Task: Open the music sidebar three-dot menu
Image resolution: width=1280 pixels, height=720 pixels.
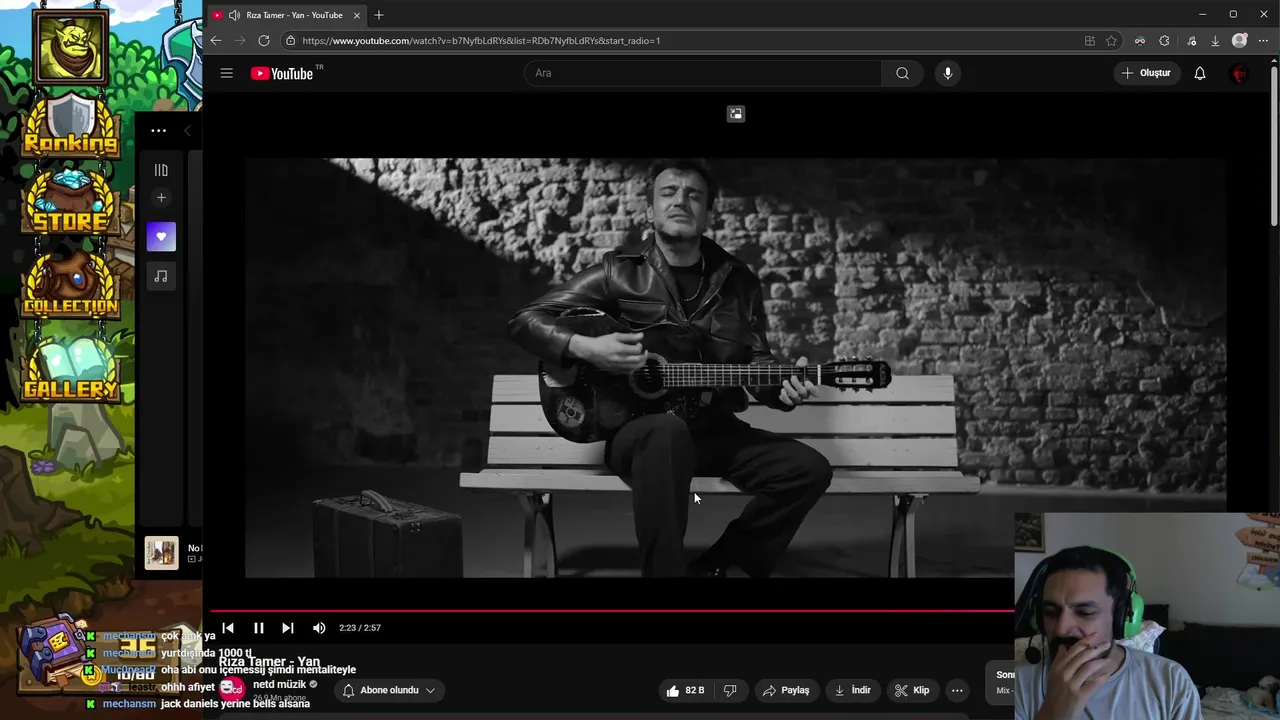Action: tap(159, 130)
